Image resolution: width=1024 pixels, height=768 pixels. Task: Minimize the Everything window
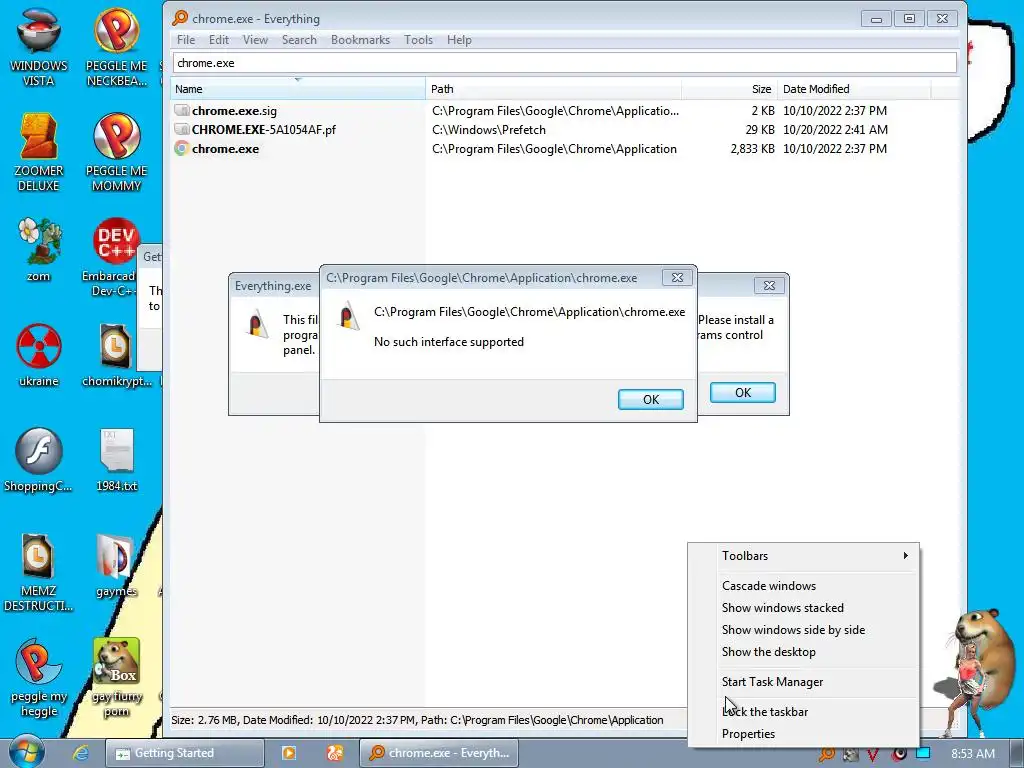pos(876,18)
